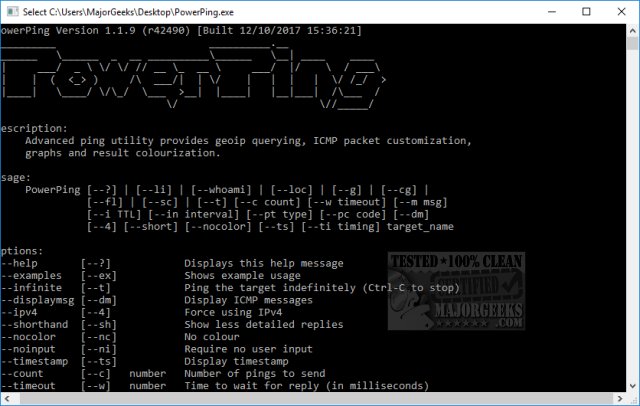Click the 'target_name' usage argument
The width and height of the screenshot is (640, 406).
point(420,226)
